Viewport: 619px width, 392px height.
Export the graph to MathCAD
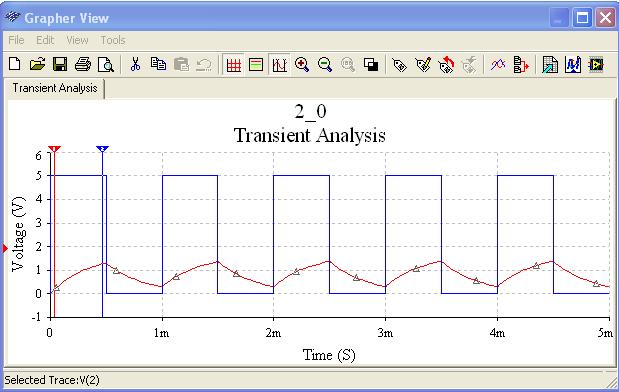pos(573,64)
